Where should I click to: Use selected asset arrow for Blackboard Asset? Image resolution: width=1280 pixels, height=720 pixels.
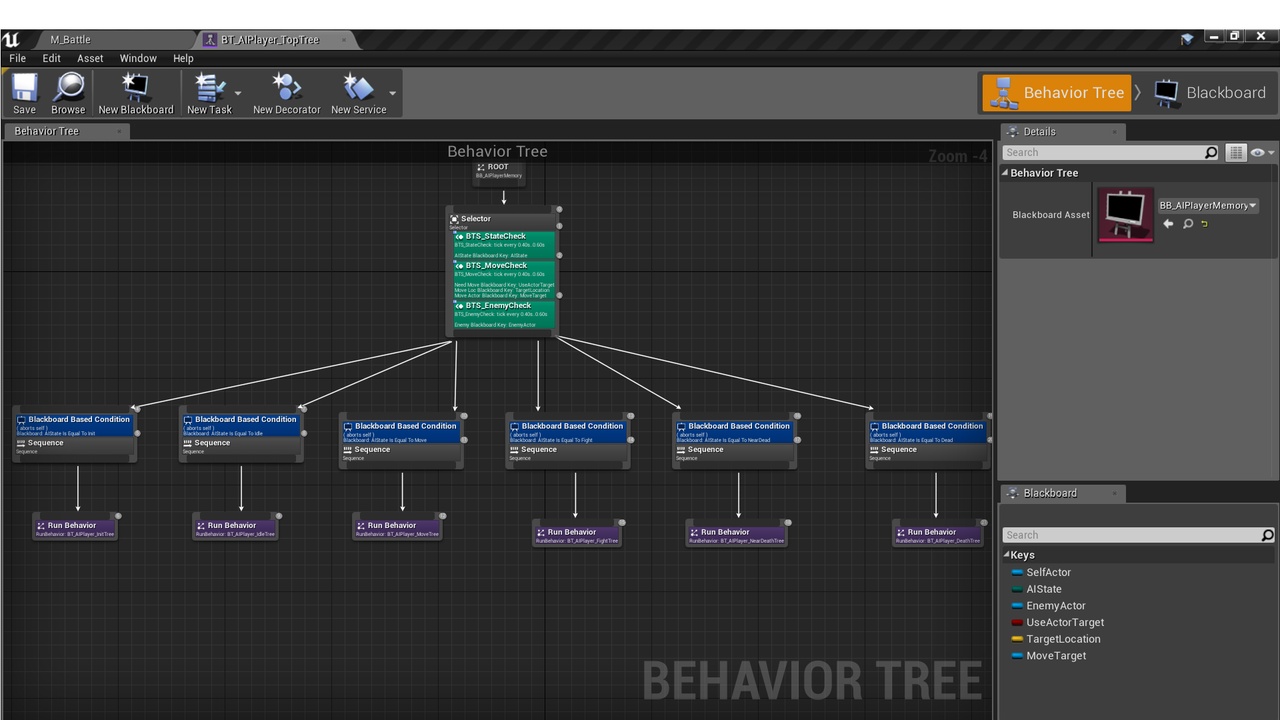coord(1168,224)
